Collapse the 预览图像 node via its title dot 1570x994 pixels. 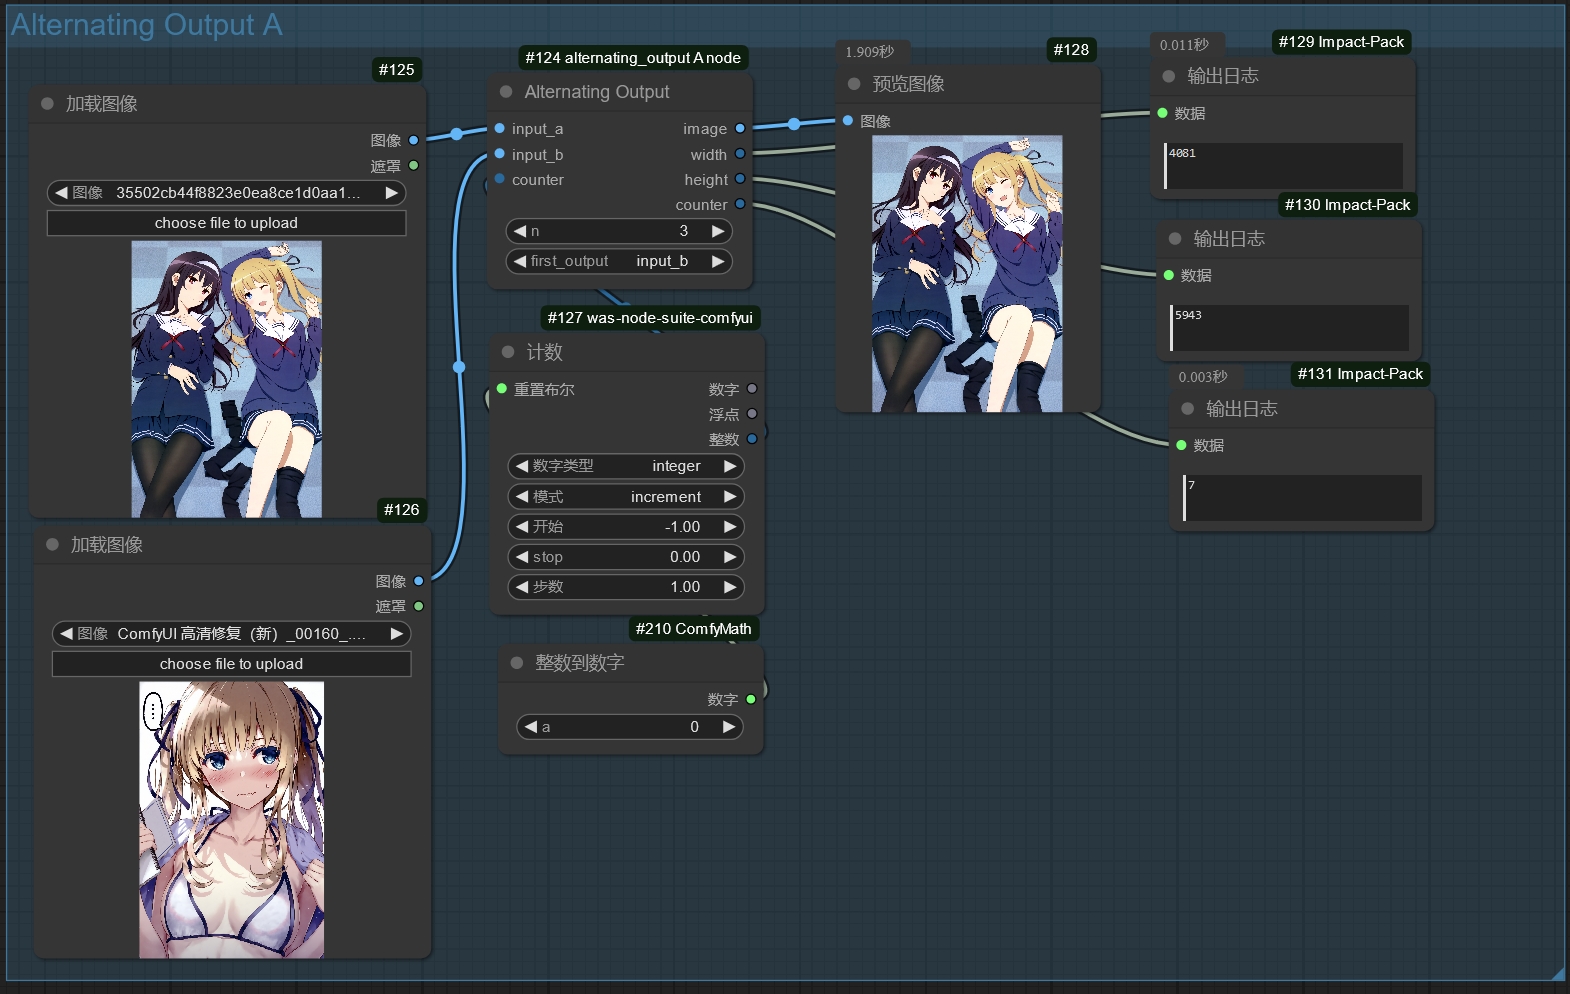854,84
